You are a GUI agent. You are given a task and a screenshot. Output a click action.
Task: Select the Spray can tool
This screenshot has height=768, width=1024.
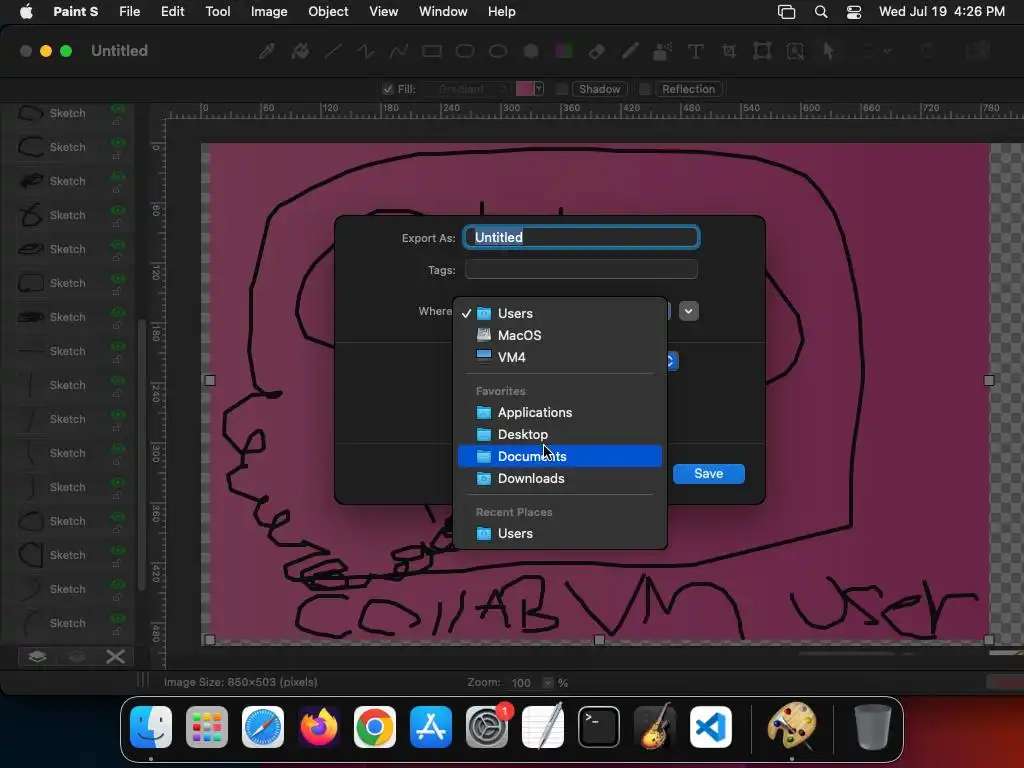tap(663, 51)
